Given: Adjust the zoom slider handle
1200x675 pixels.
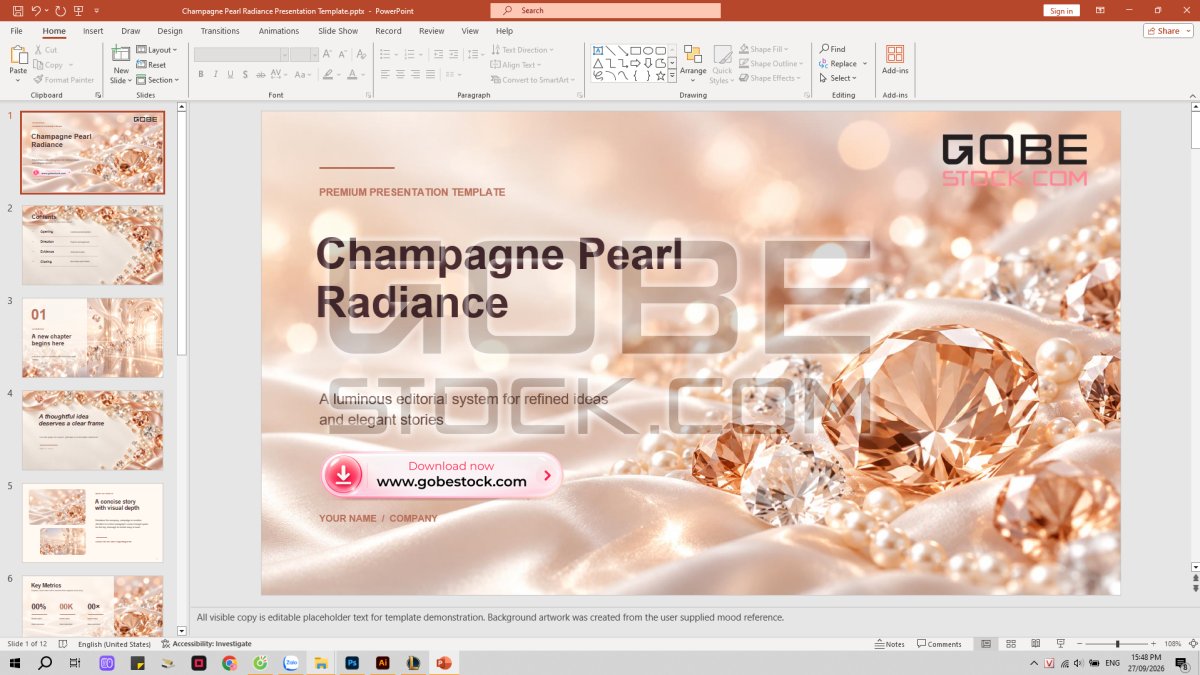Looking at the screenshot, I should tap(1117, 644).
